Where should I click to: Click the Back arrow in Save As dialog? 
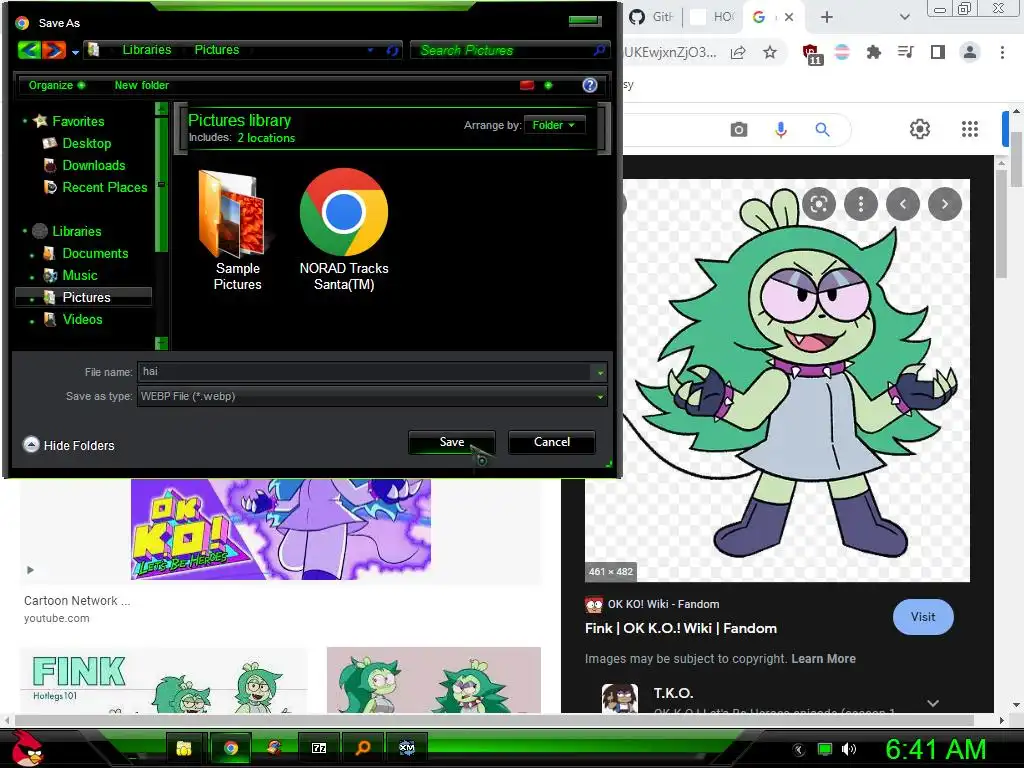tap(29, 50)
